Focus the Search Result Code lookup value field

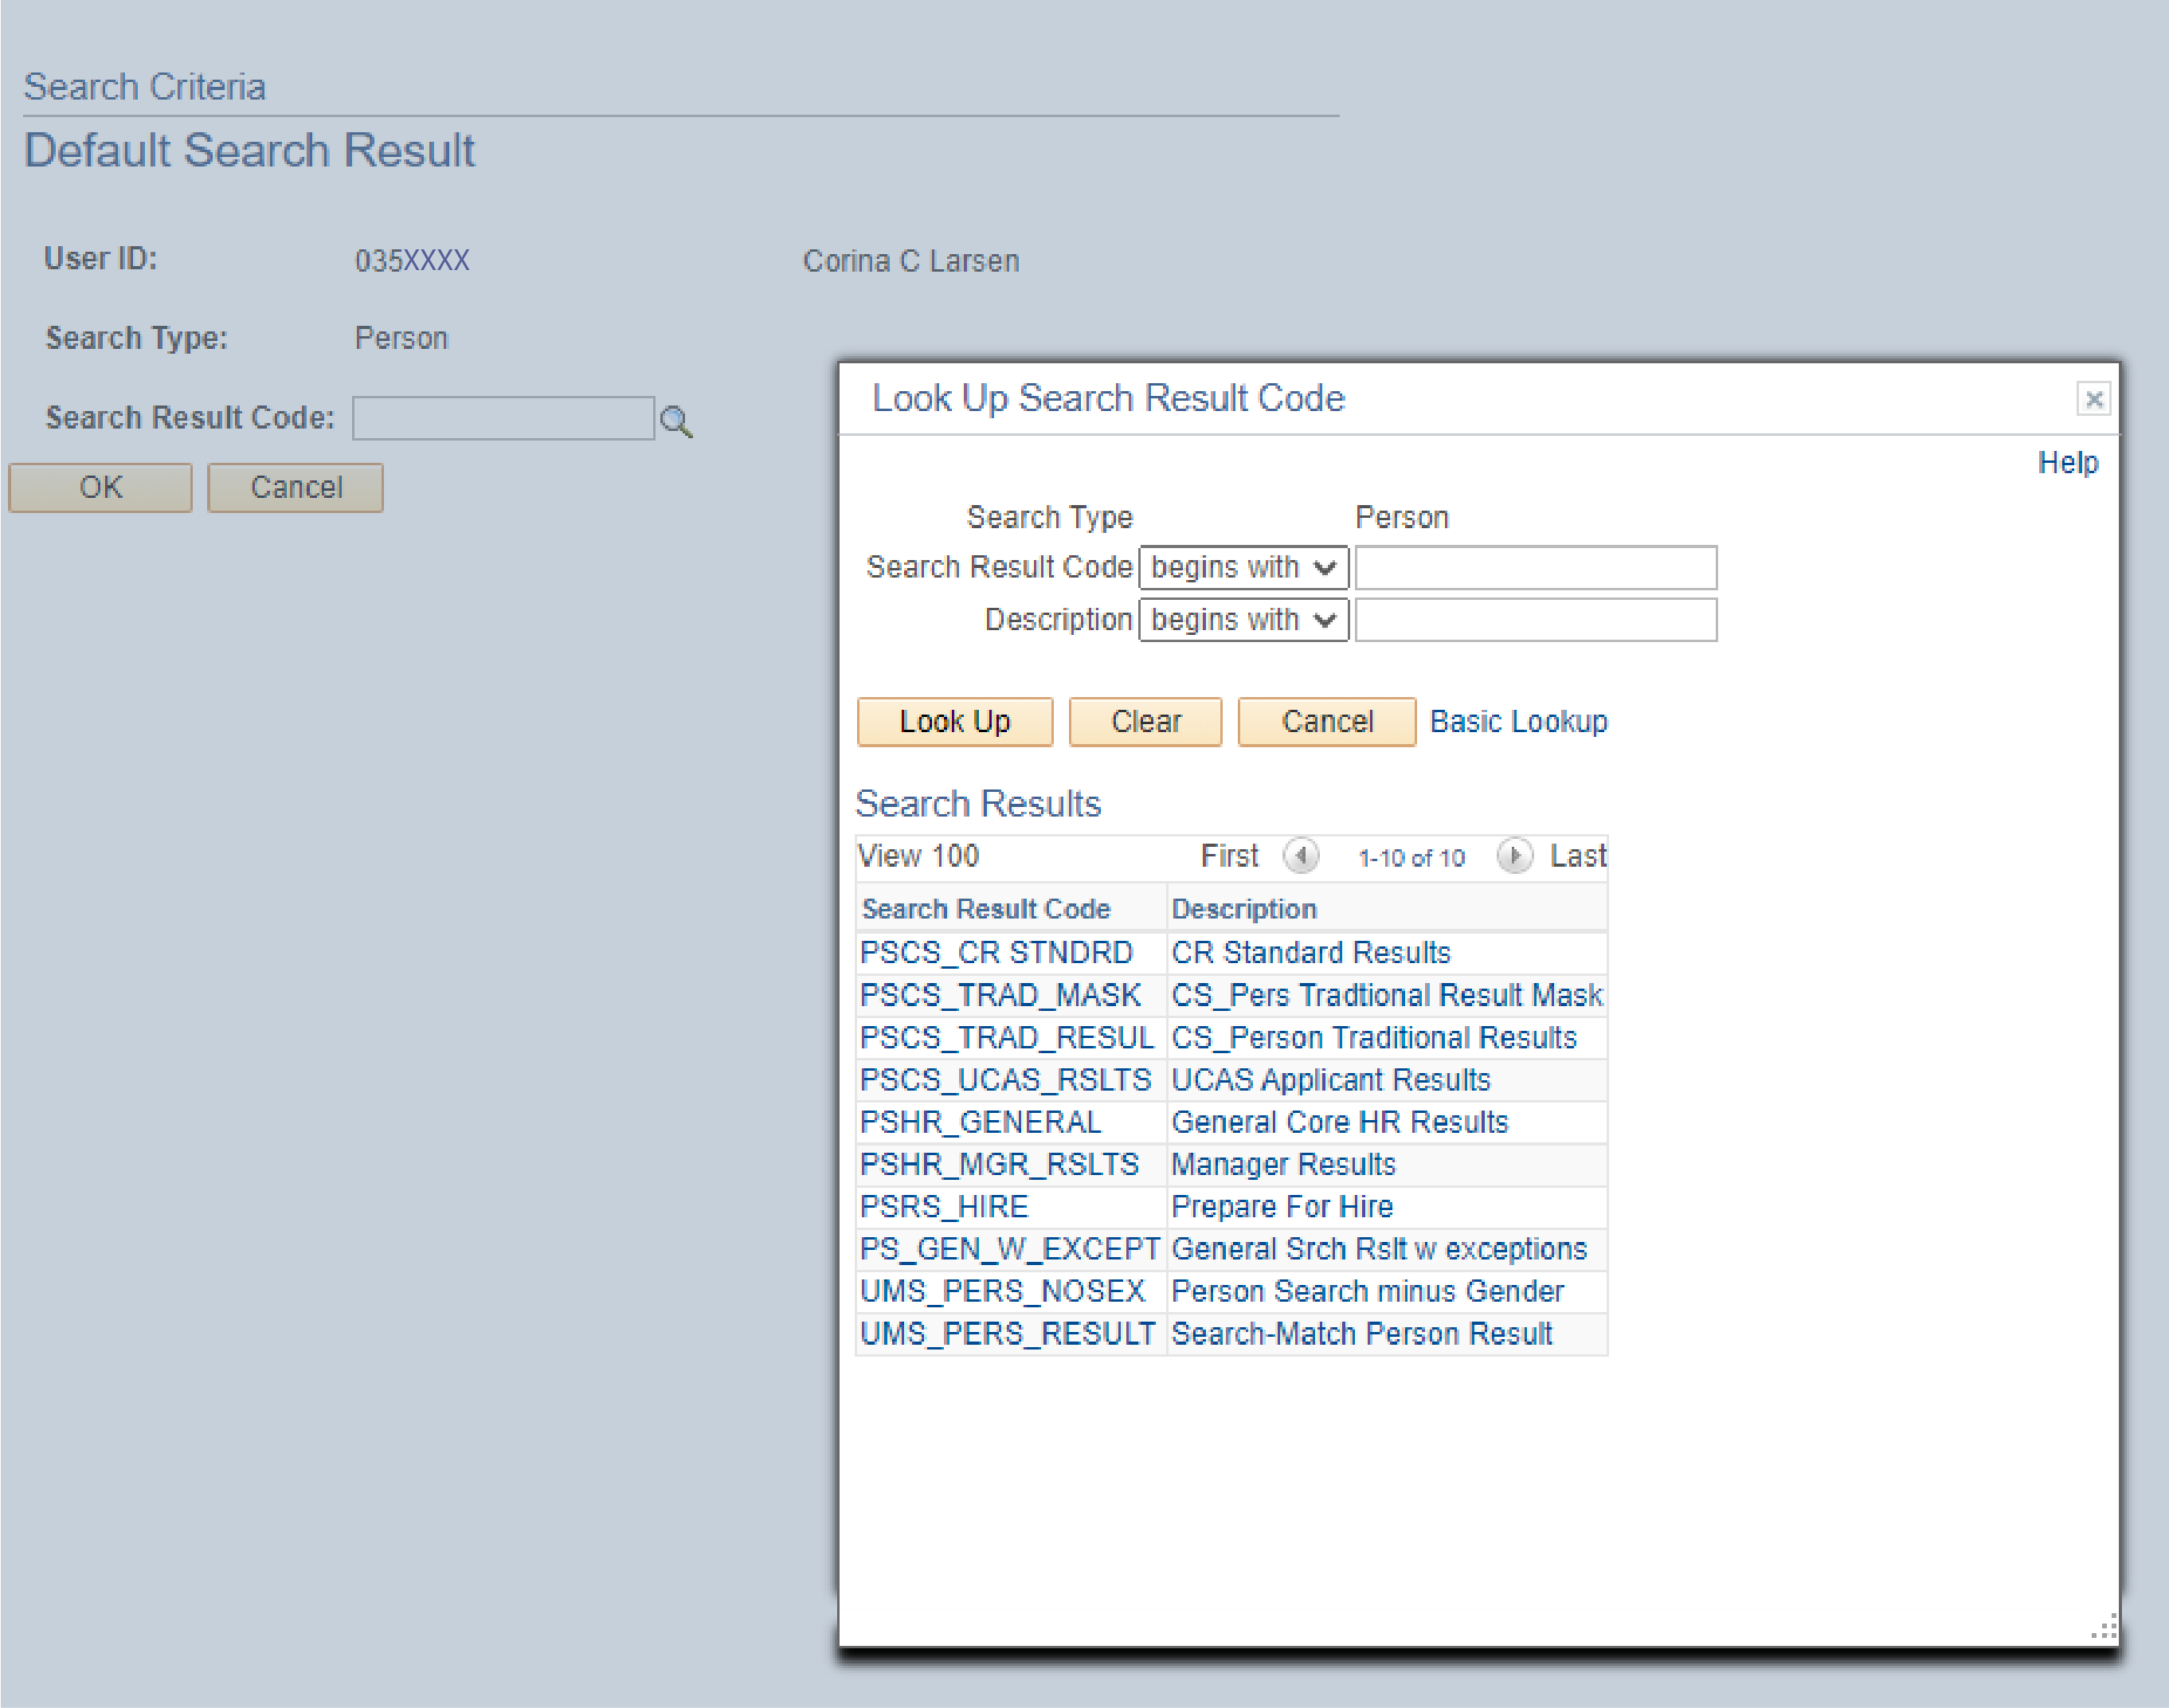[x=1536, y=568]
